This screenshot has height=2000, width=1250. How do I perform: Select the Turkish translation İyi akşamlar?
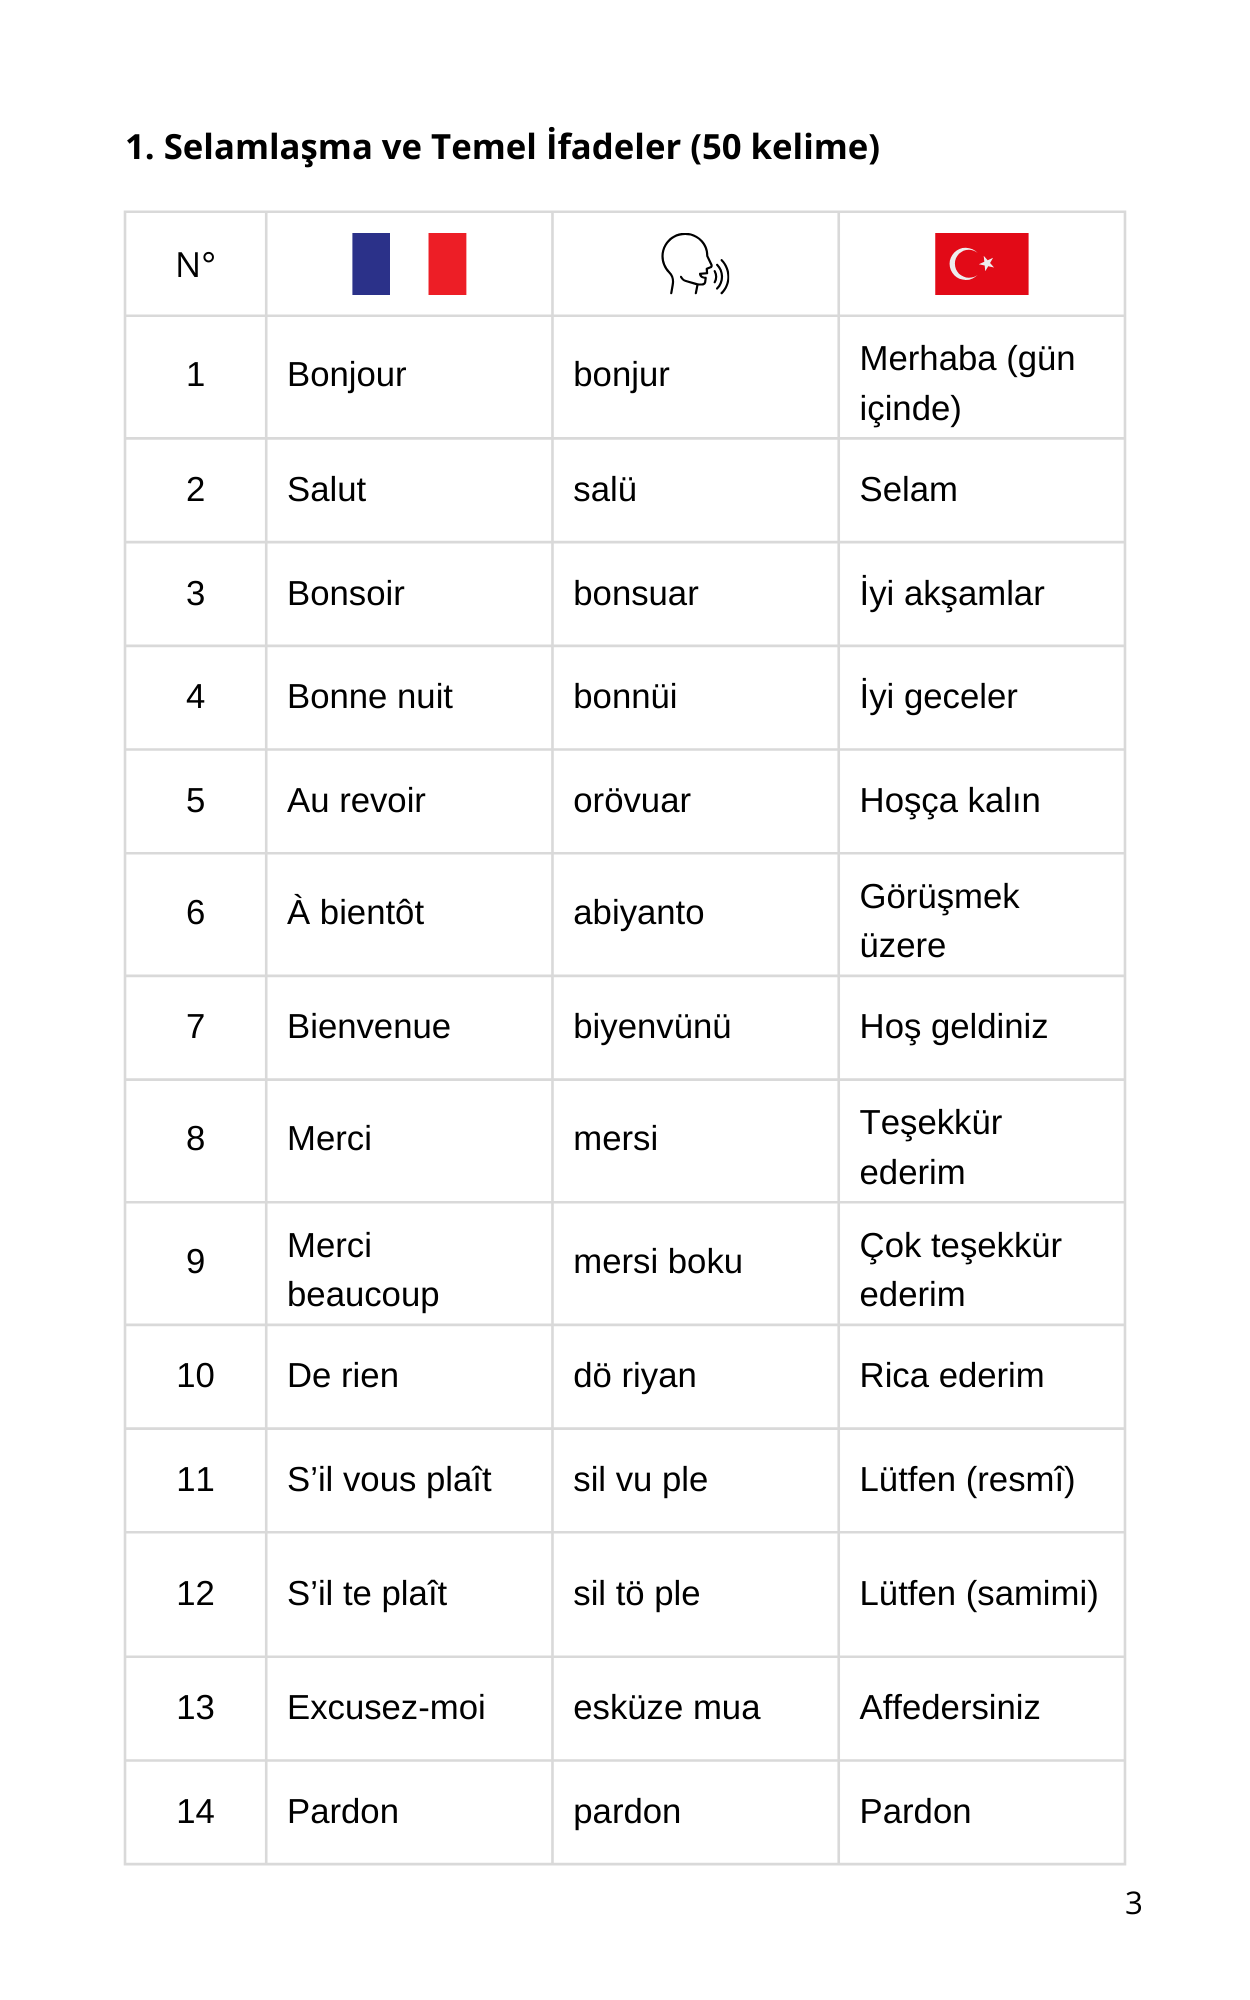(x=952, y=594)
